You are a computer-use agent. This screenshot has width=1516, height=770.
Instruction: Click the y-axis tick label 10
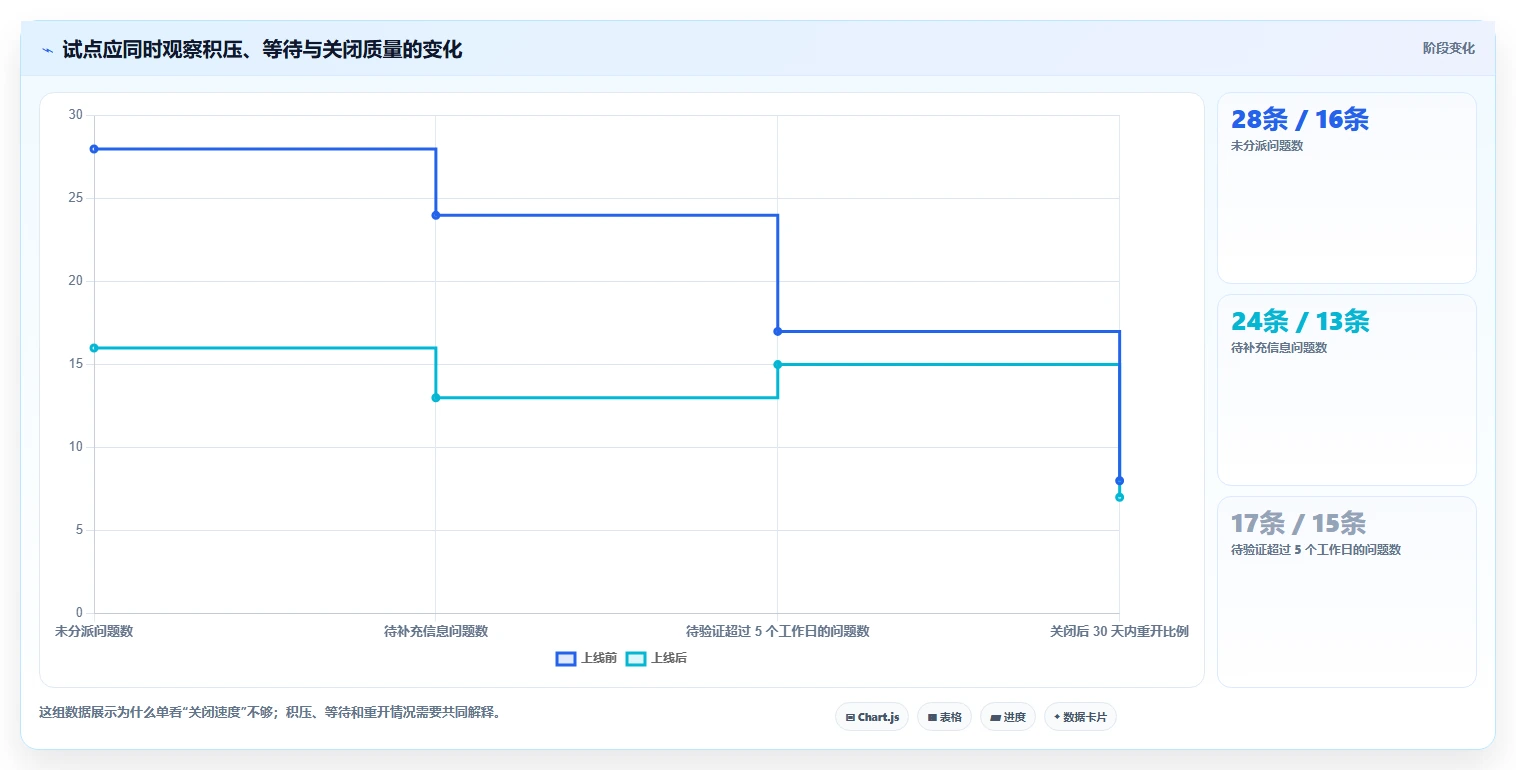tap(76, 447)
